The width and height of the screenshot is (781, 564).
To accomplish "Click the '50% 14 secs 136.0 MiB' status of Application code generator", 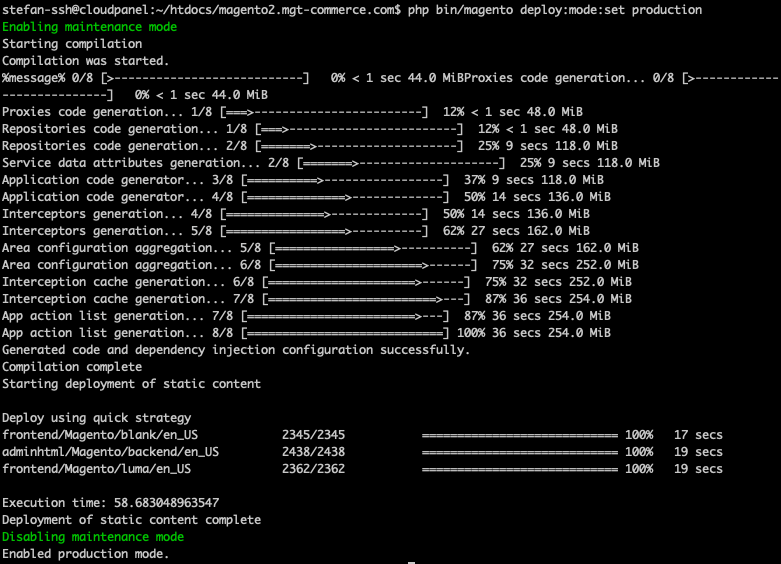I will 537,197.
